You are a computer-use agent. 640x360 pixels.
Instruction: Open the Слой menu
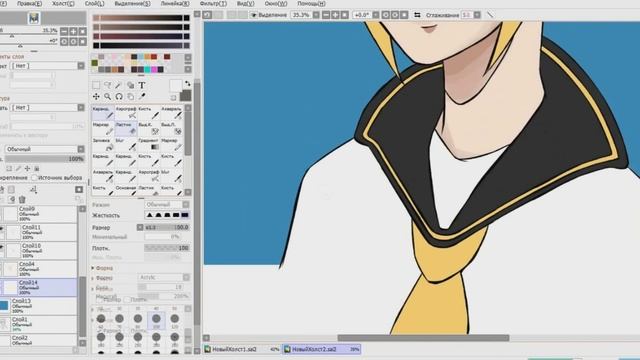pyautogui.click(x=94, y=3)
